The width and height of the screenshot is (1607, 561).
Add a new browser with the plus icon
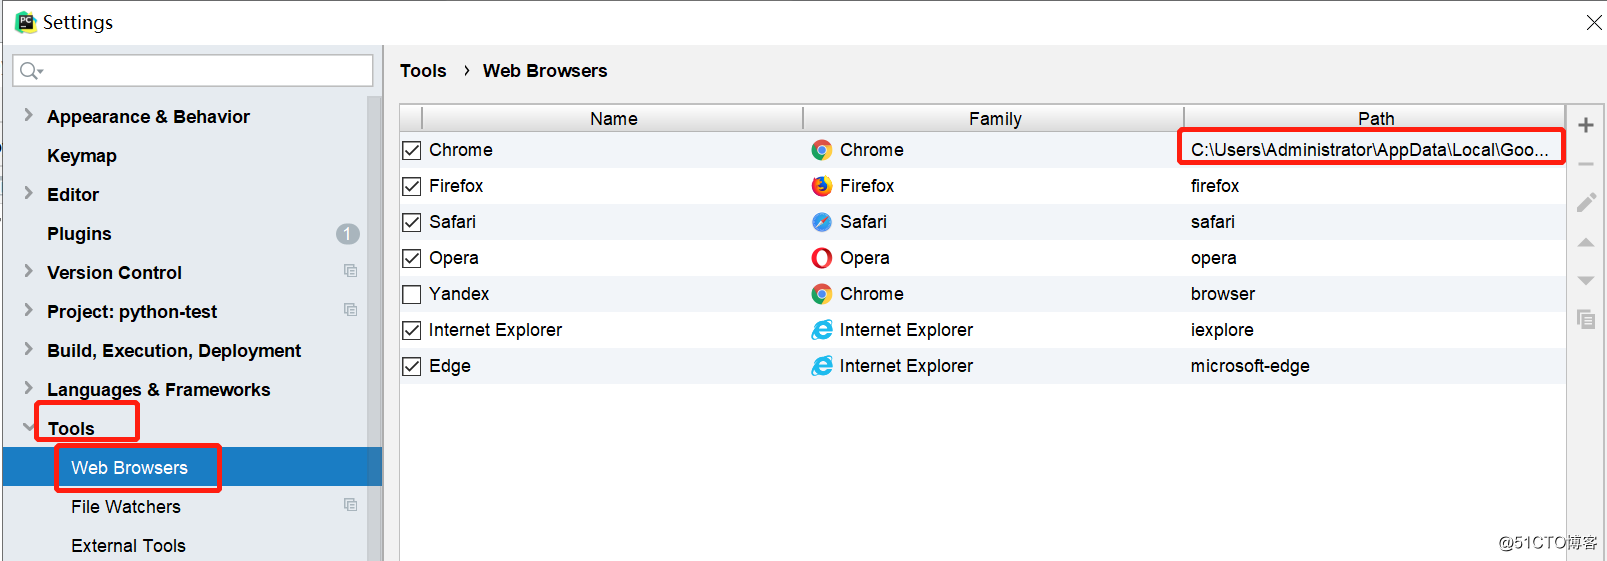tap(1585, 125)
